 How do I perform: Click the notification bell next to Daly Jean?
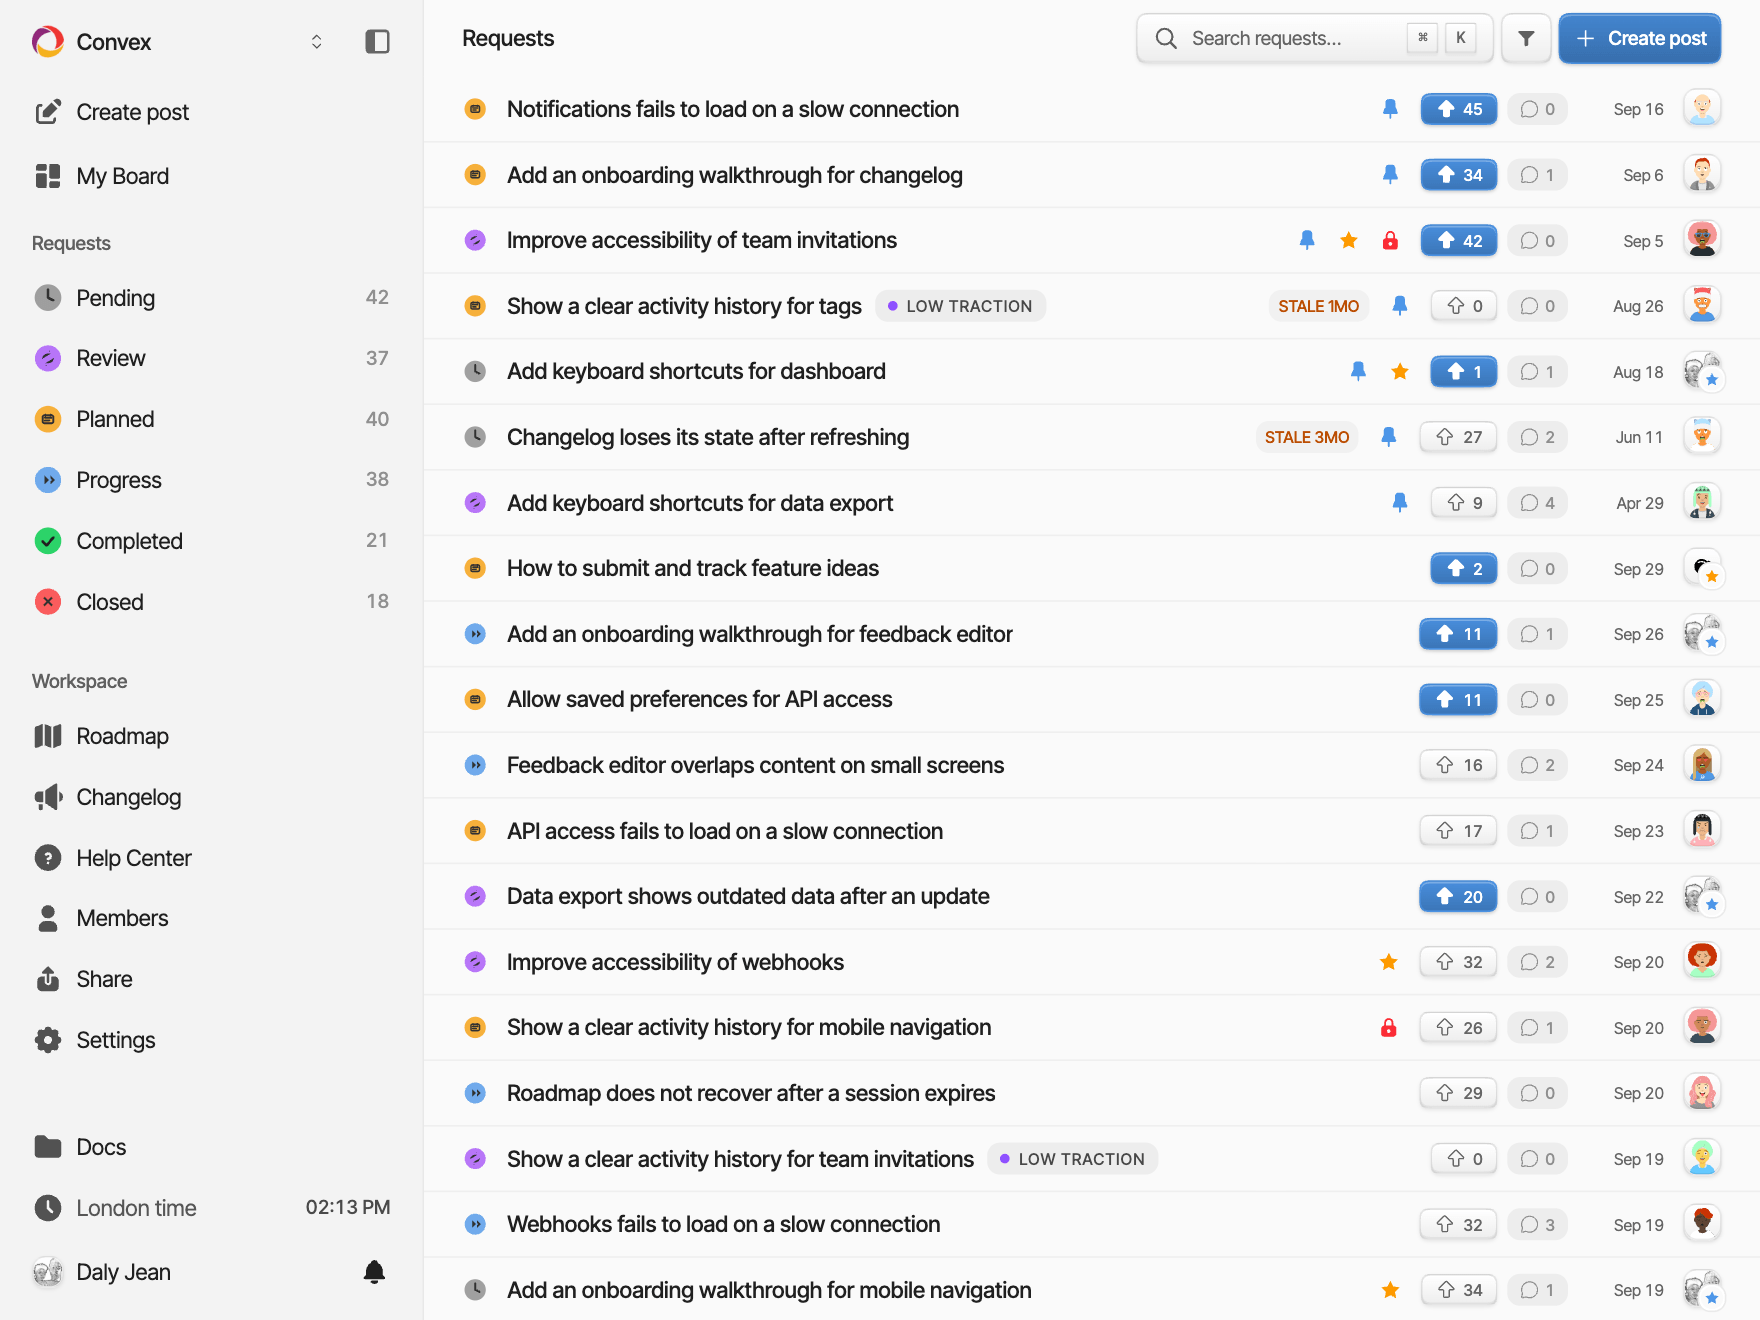click(374, 1271)
